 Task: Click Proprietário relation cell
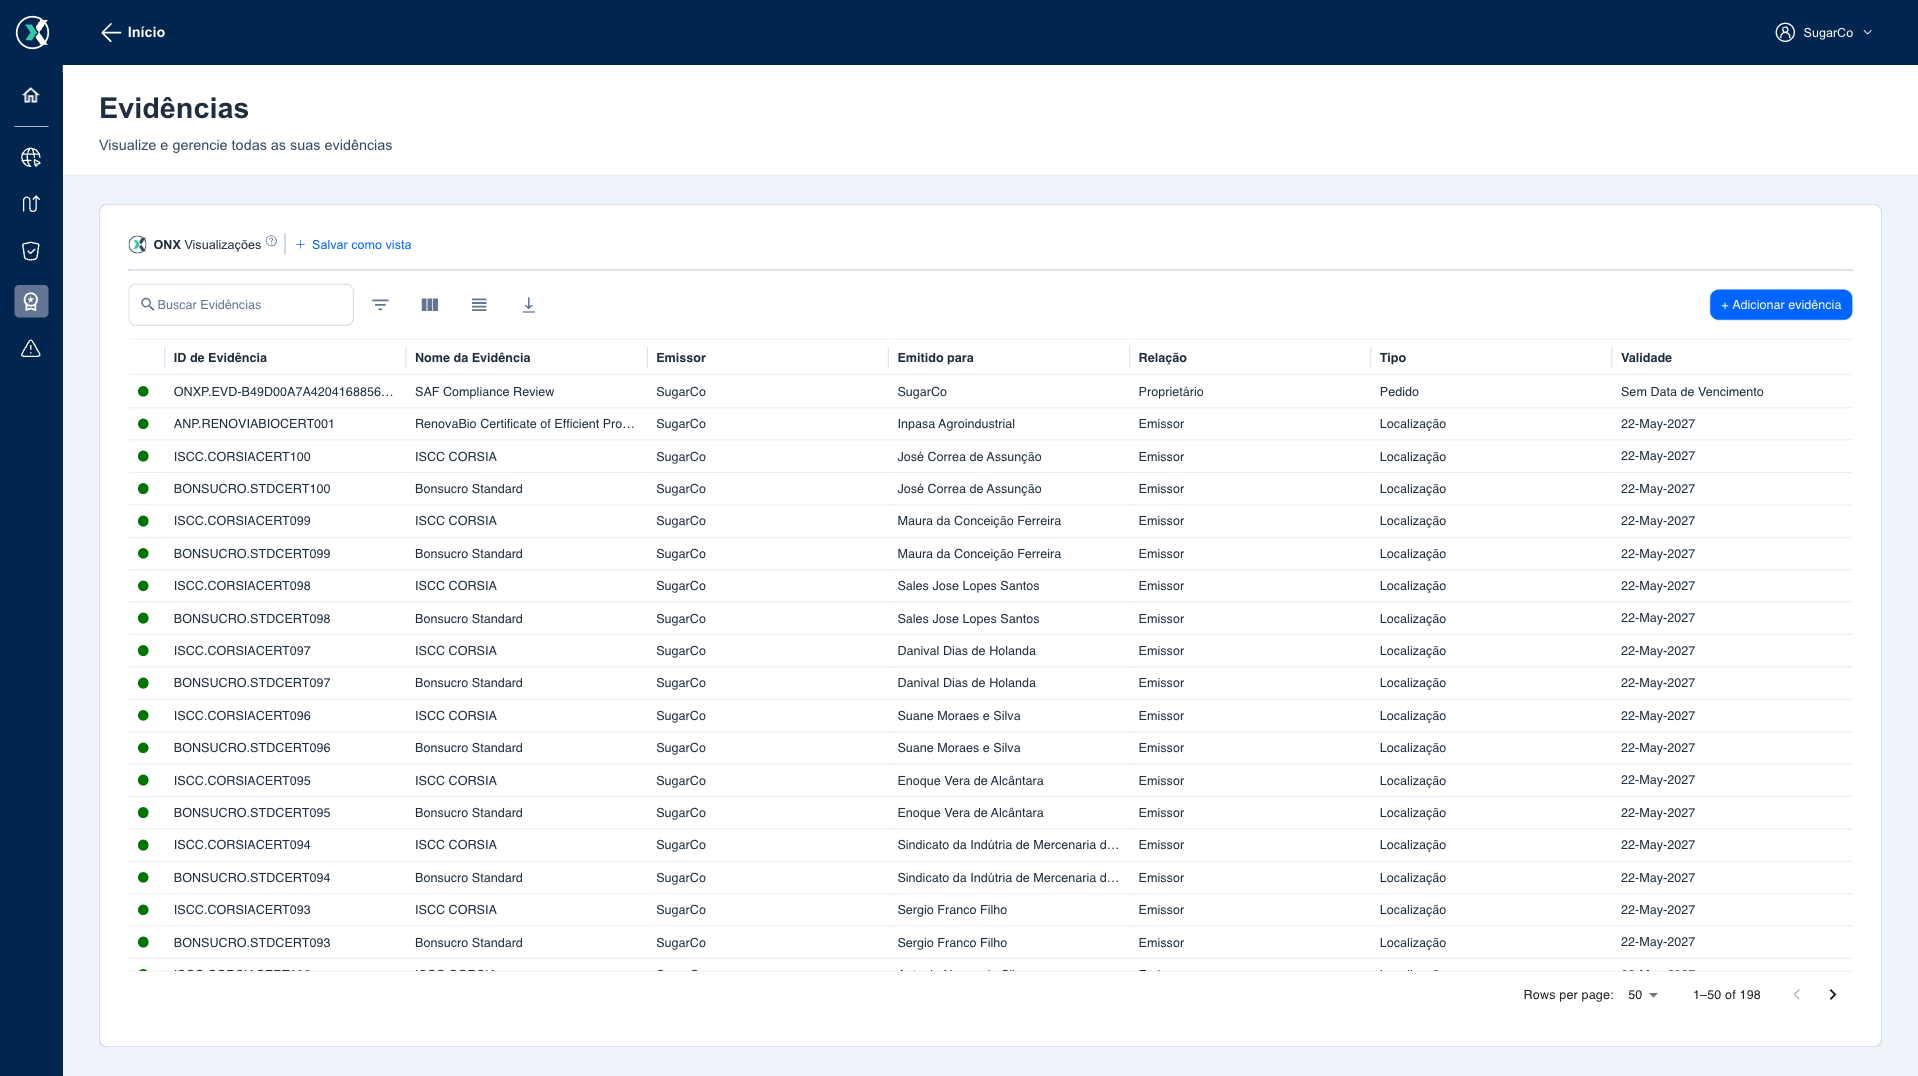[1171, 392]
